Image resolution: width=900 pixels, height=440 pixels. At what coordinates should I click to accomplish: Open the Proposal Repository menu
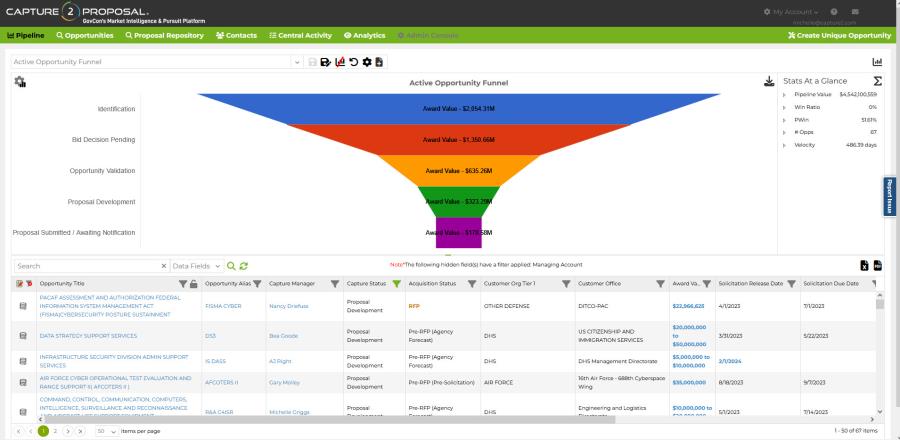coord(164,36)
